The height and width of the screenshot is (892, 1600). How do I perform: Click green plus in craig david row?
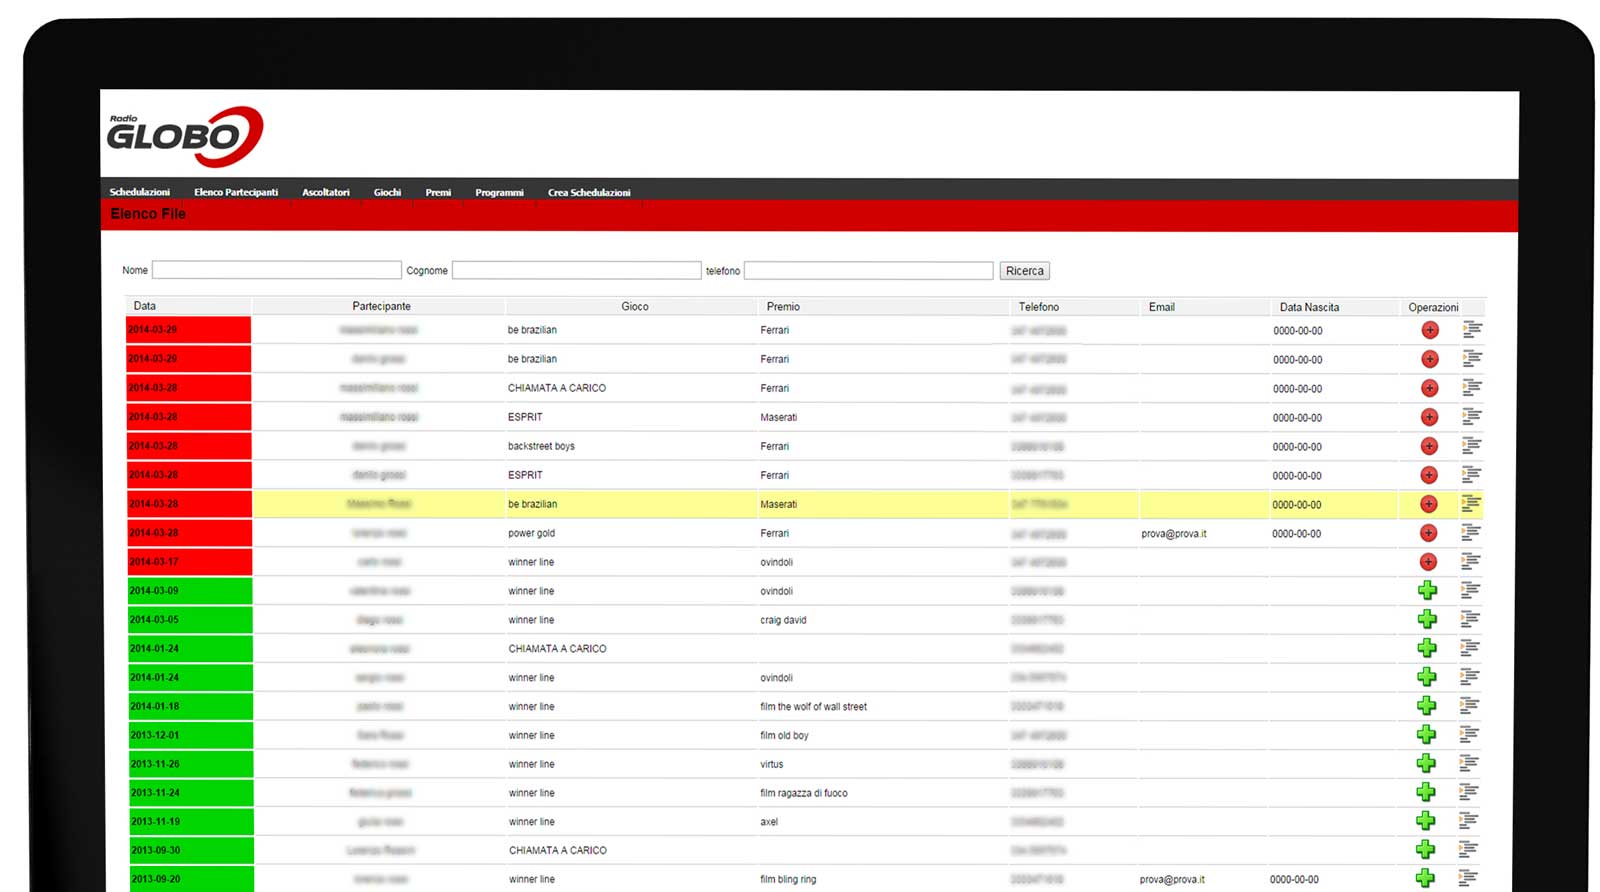[x=1427, y=619]
